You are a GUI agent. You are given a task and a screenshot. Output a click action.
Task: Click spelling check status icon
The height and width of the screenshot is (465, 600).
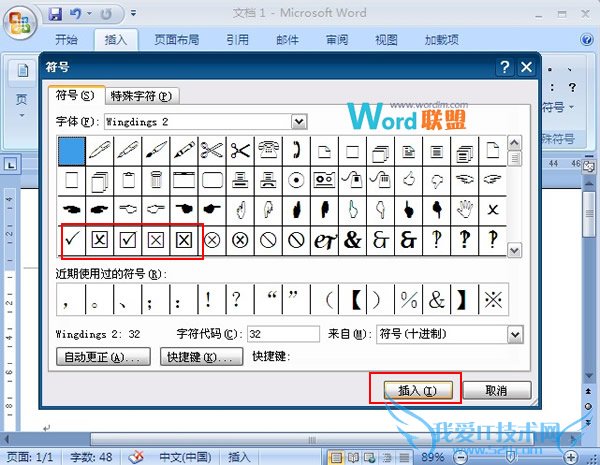tap(136, 457)
